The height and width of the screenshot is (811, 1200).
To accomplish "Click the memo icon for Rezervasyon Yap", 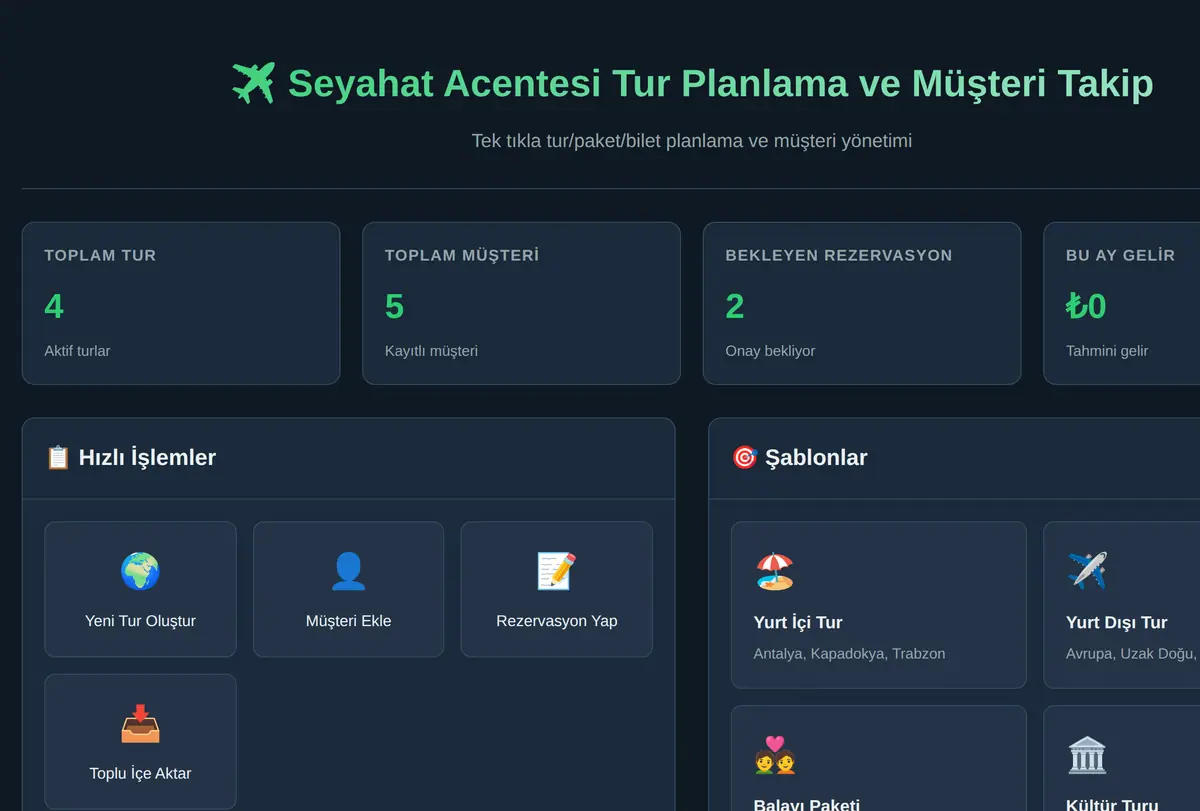I will pos(556,571).
